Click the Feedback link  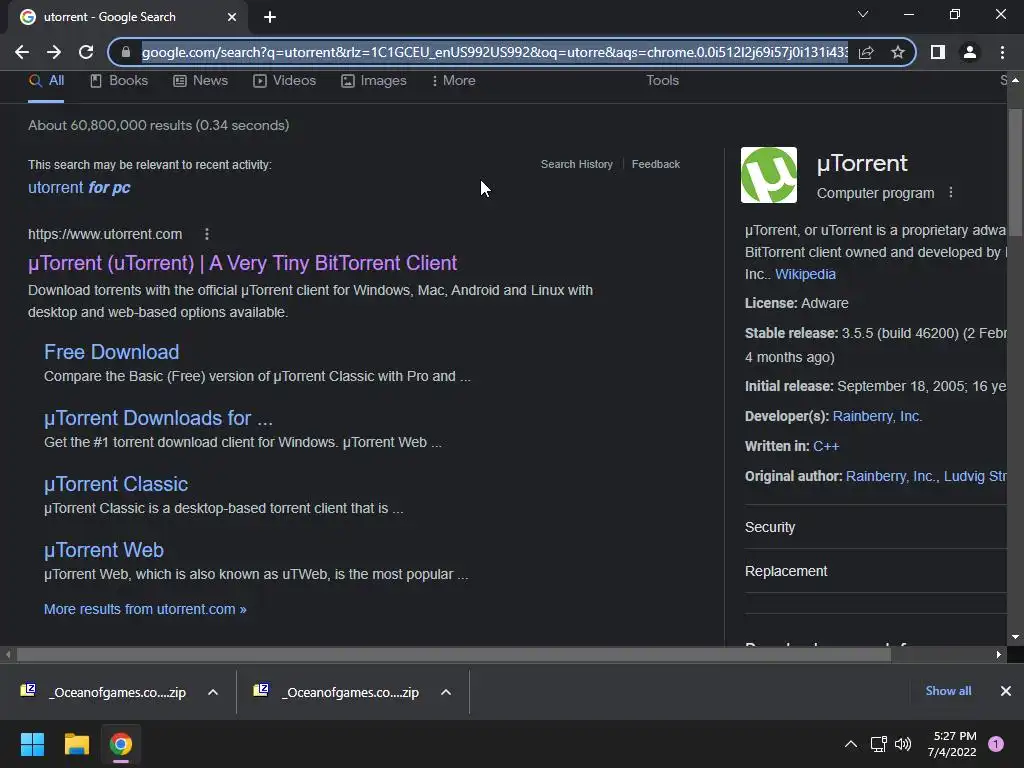click(656, 165)
